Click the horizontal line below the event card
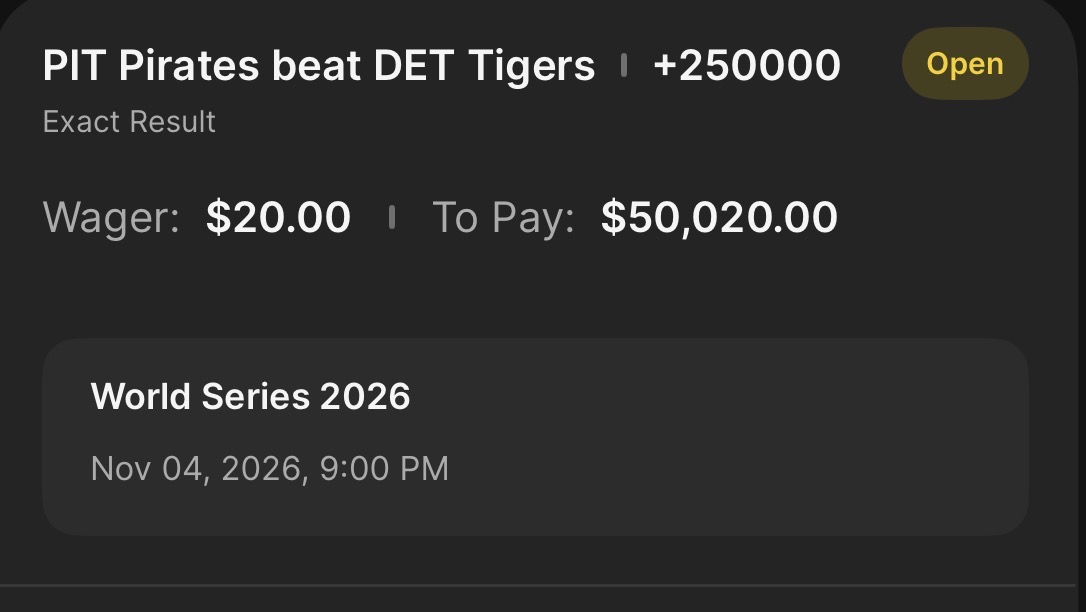Viewport: 1086px width, 612px height. point(543,585)
